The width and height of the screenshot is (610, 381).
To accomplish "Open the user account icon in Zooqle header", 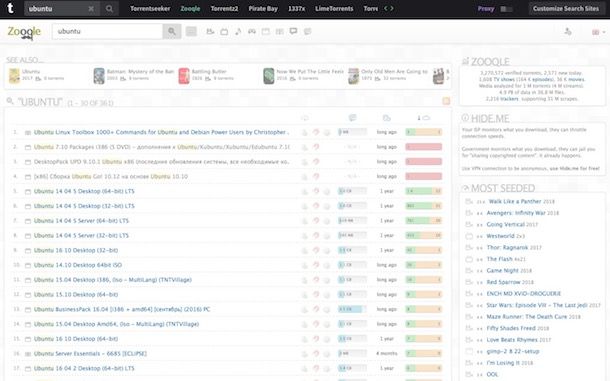I will [568, 32].
